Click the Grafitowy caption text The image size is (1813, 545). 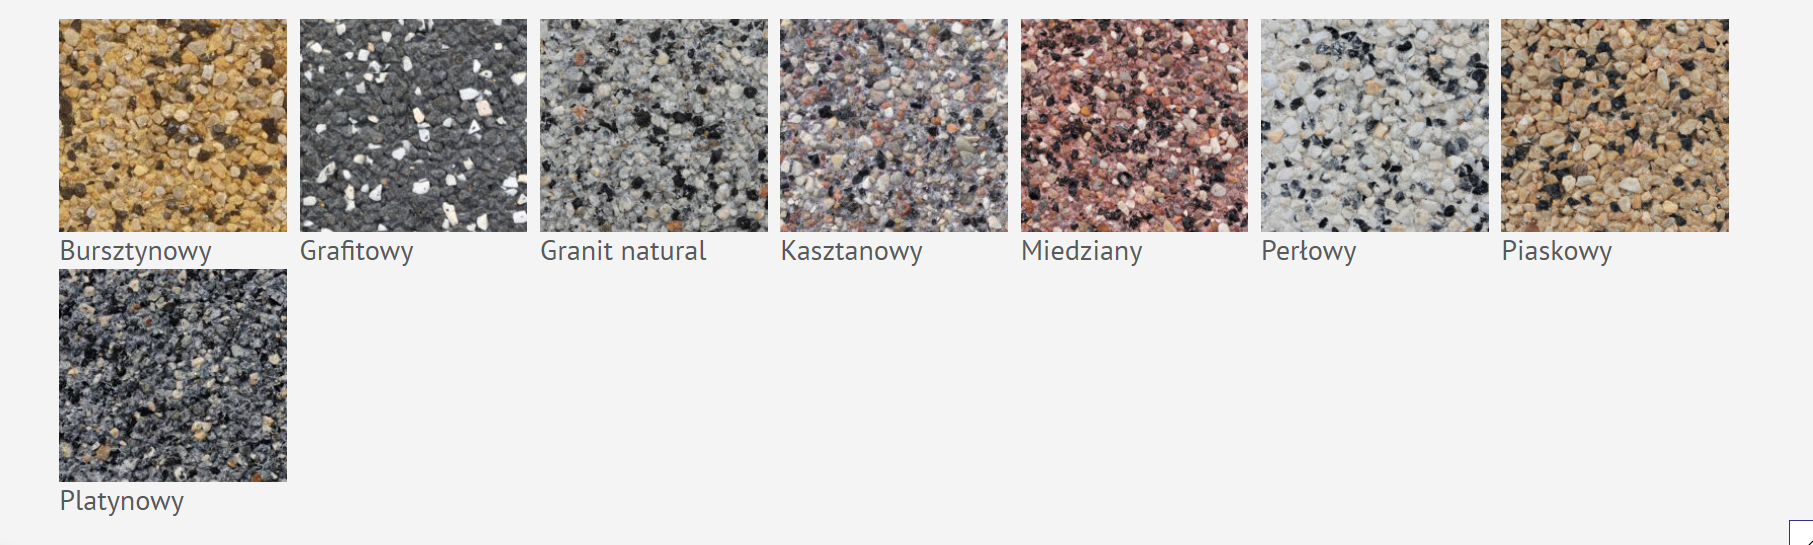pyautogui.click(x=357, y=251)
